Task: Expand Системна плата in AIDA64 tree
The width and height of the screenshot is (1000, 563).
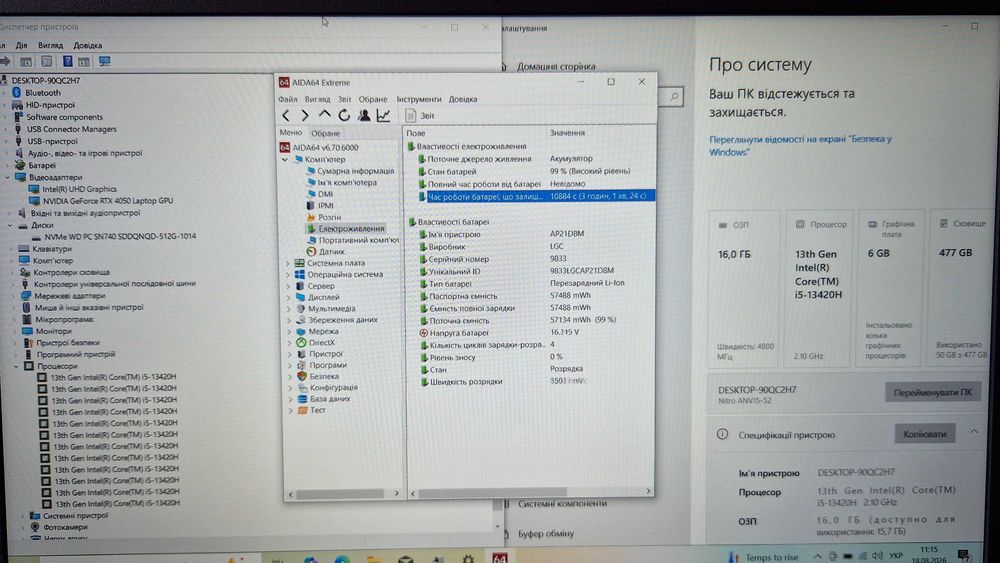Action: tap(288, 263)
